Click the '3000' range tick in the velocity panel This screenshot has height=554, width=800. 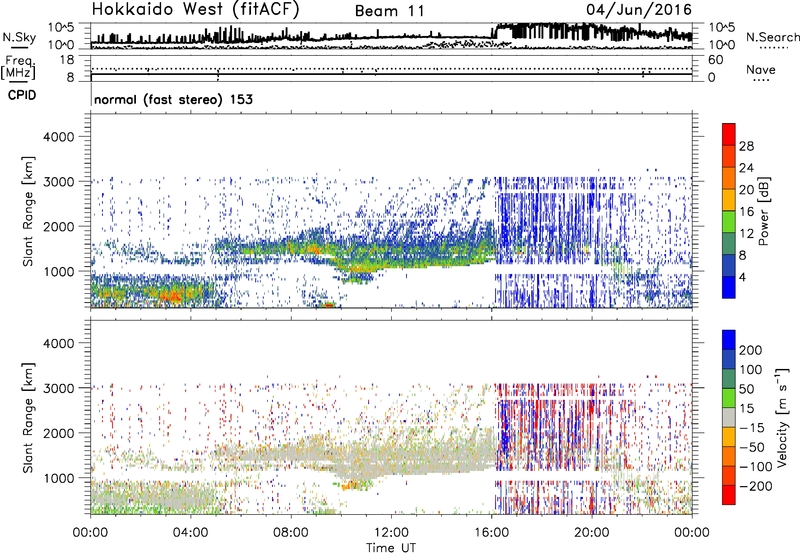[59, 388]
